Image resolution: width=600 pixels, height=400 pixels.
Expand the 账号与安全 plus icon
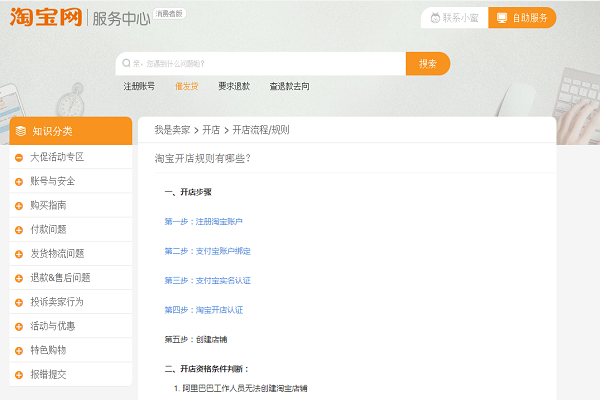19,181
